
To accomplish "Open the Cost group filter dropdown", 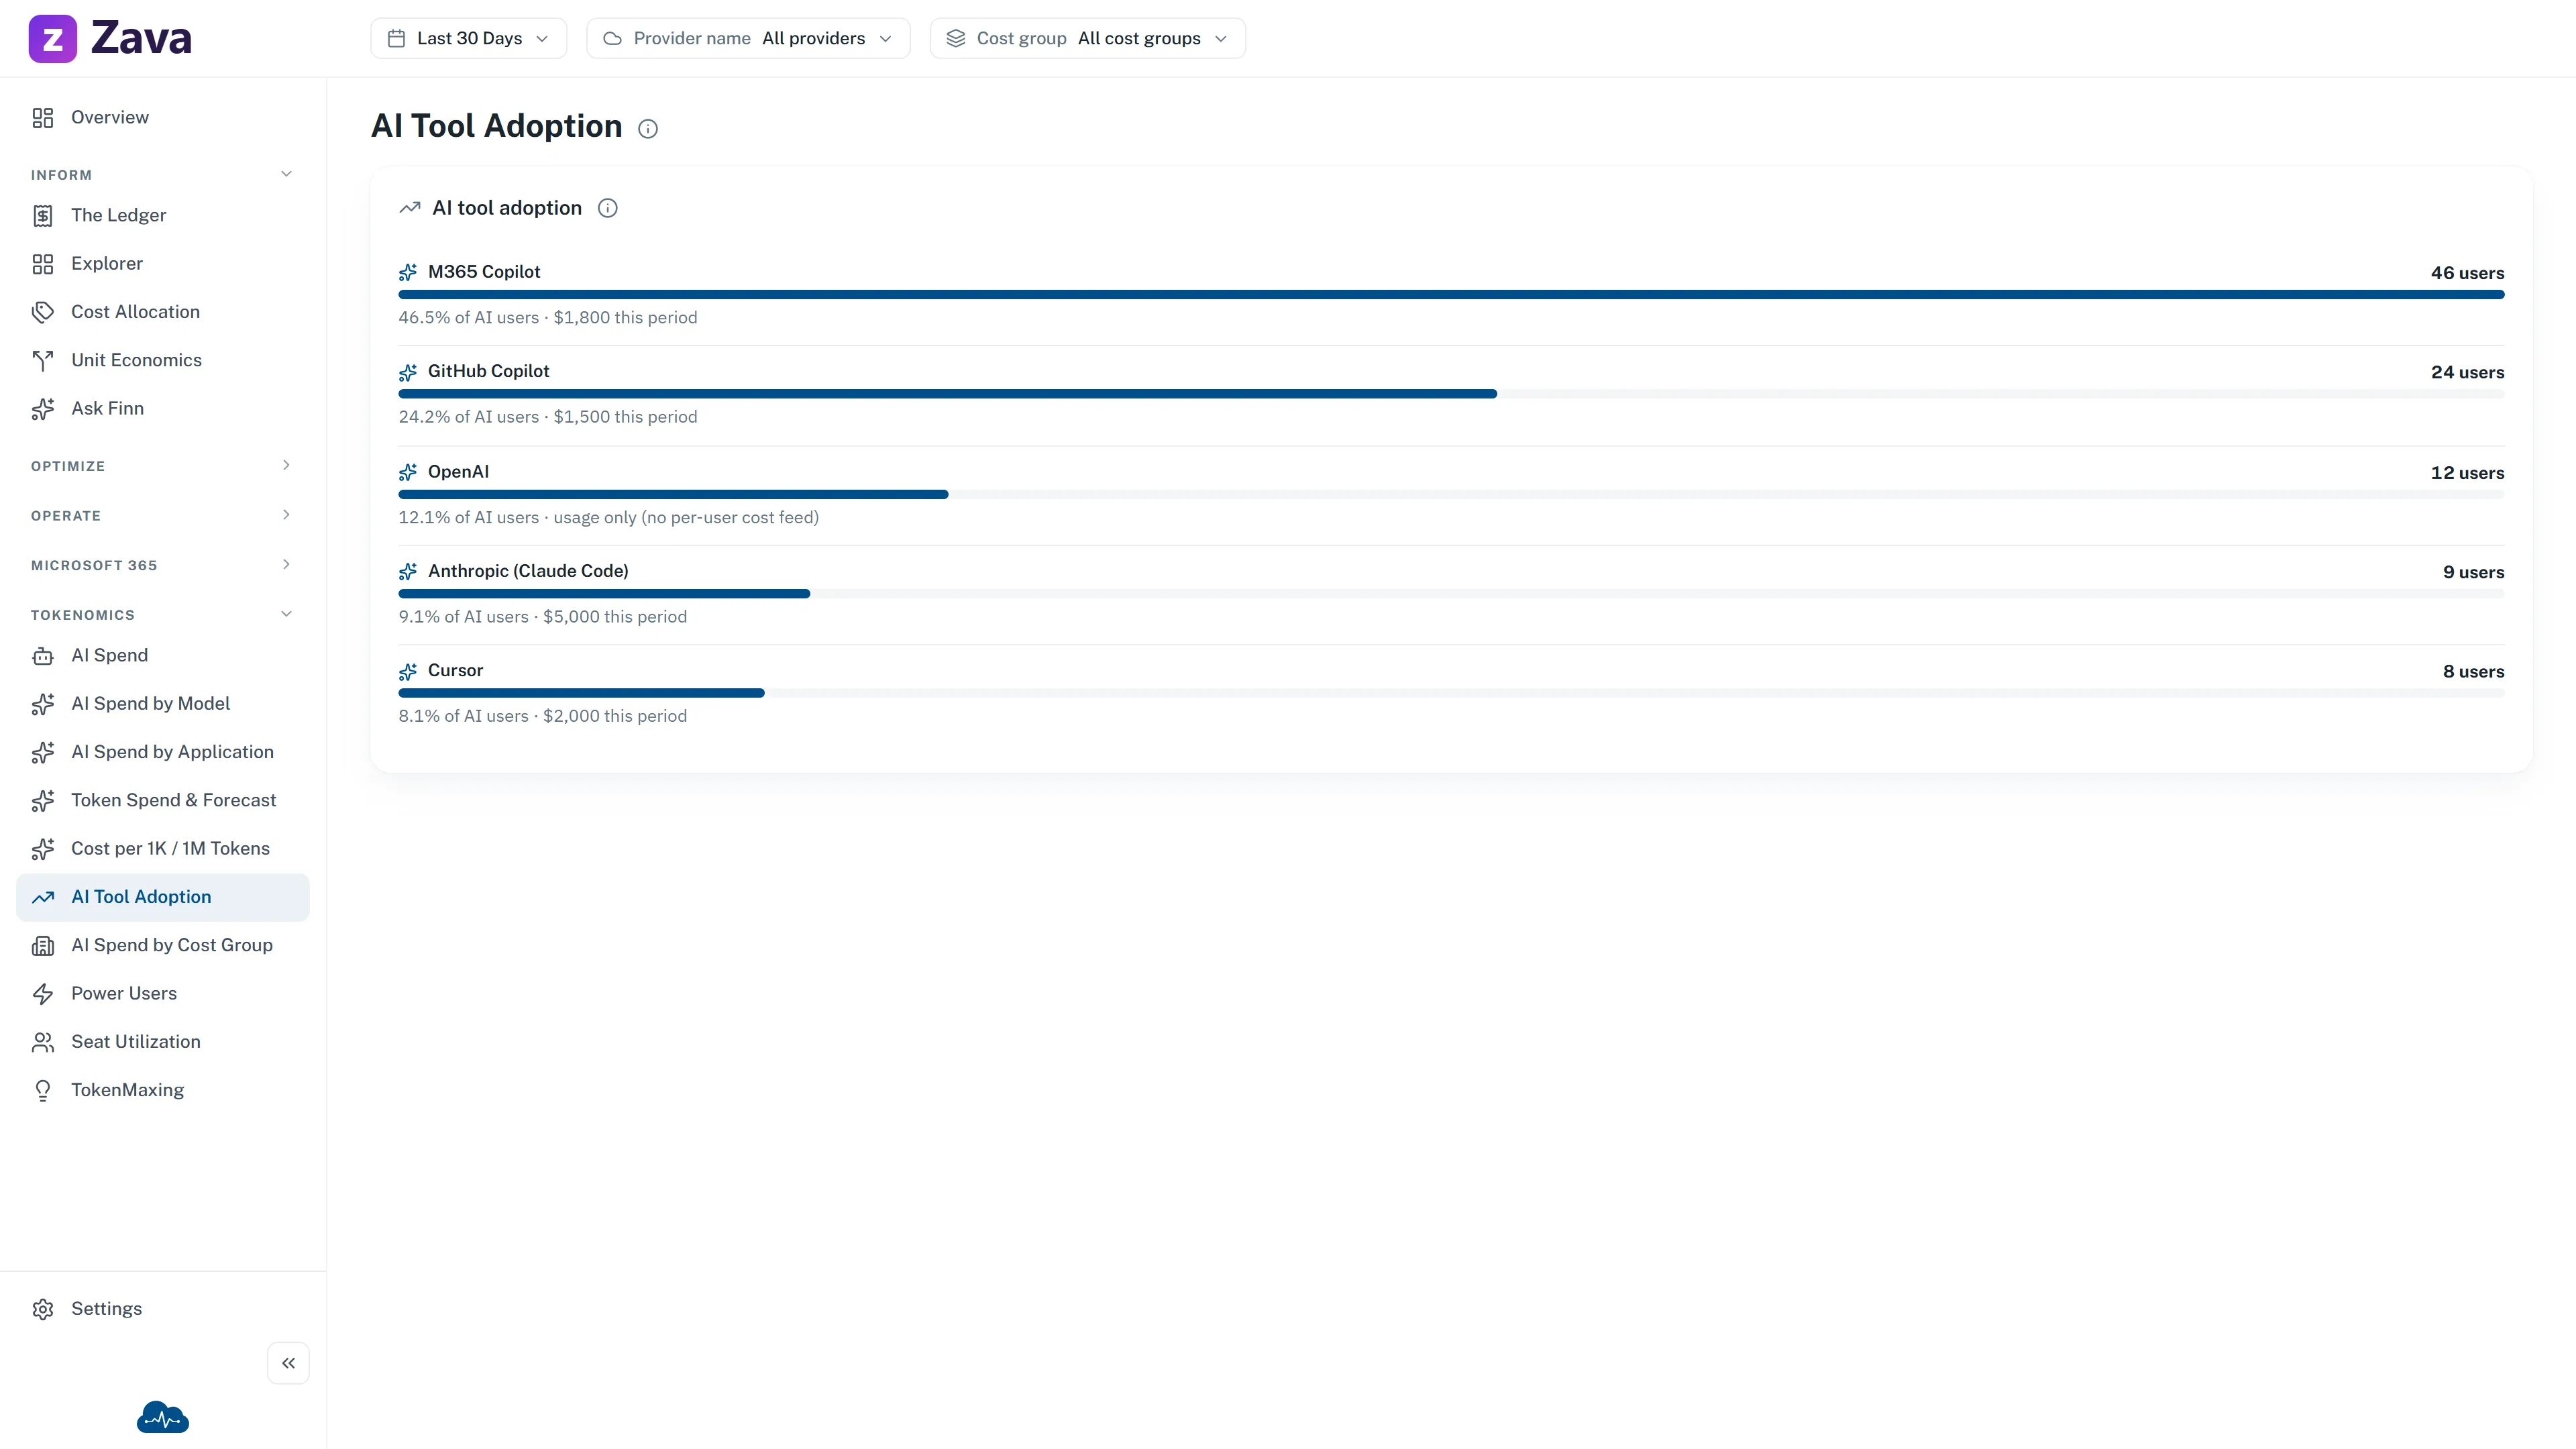I will tap(1088, 38).
